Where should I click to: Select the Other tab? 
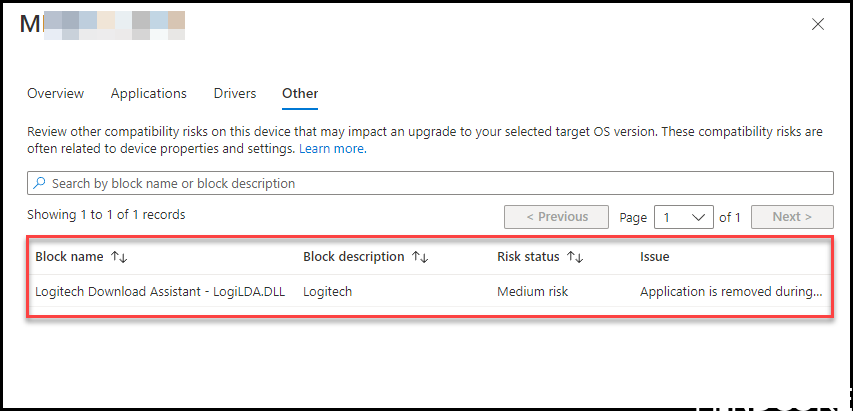[300, 94]
